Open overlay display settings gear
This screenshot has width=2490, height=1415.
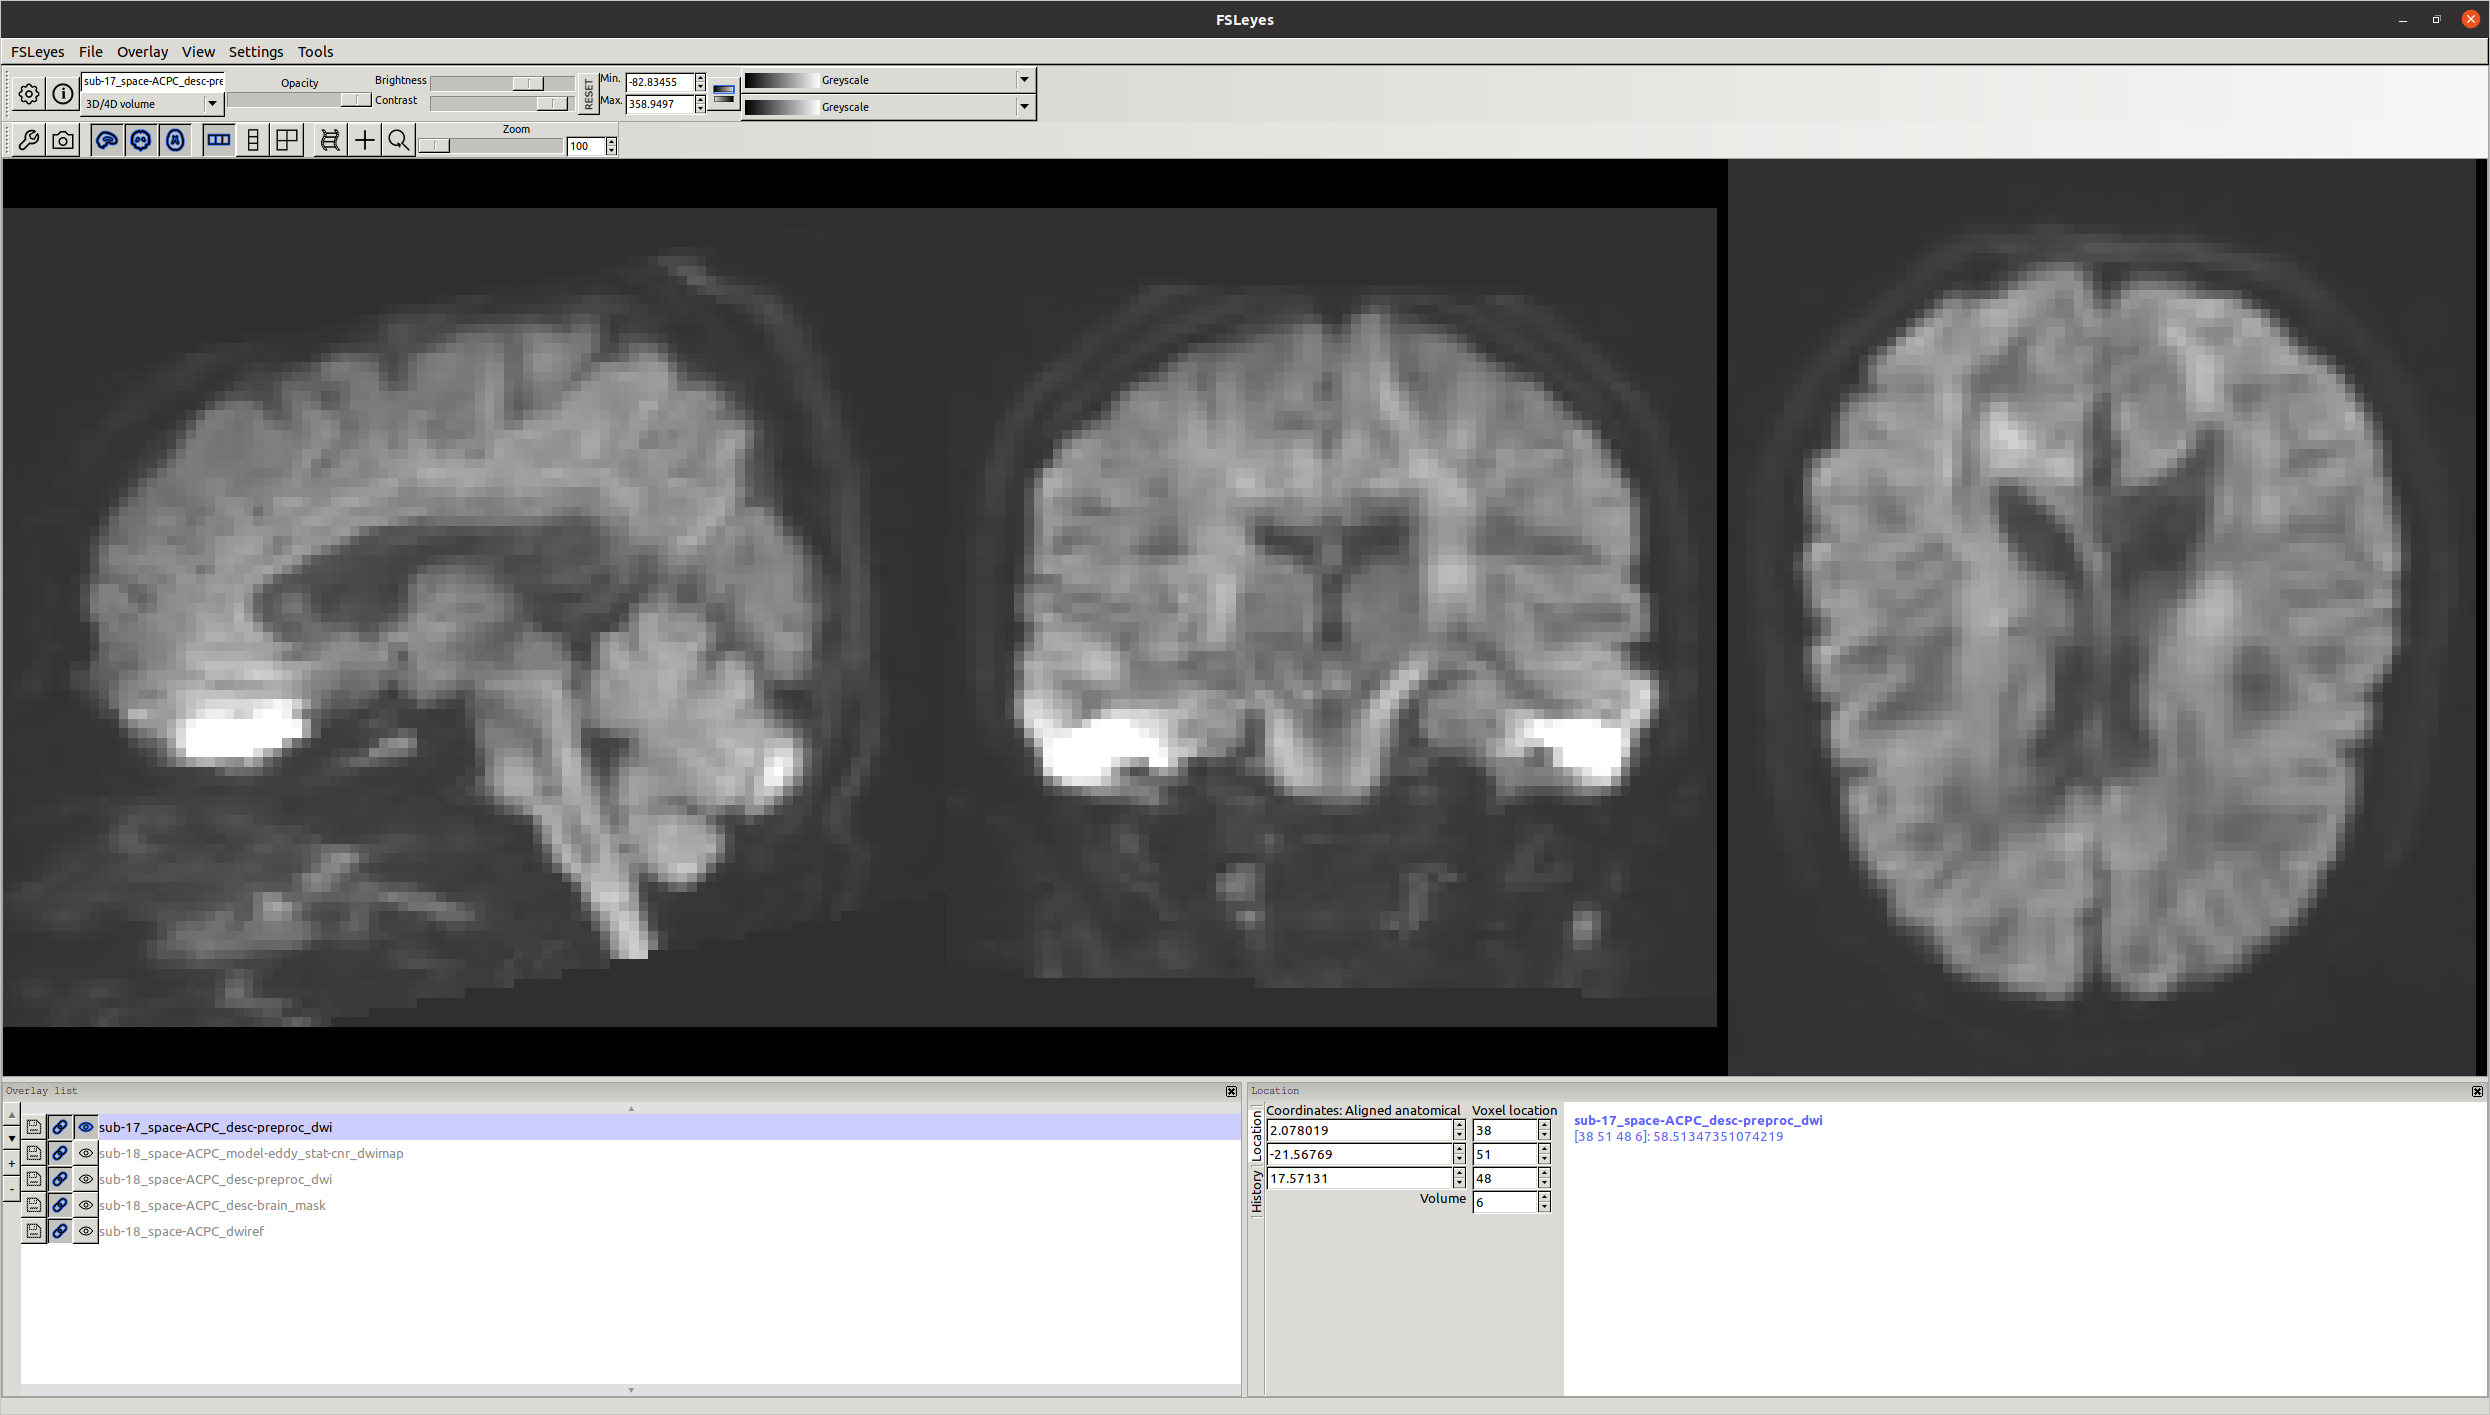coord(29,94)
